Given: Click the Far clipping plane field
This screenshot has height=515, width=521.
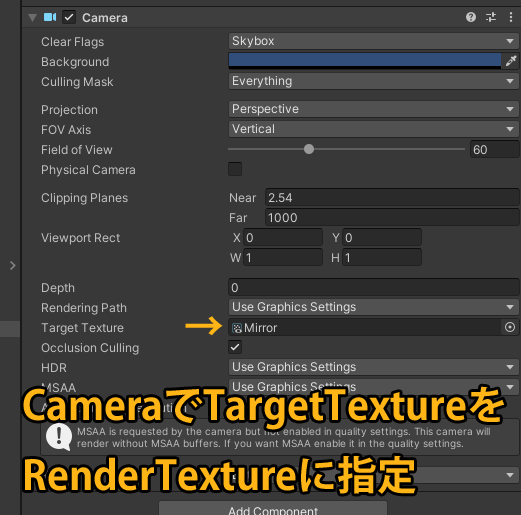Looking at the screenshot, I should point(392,217).
